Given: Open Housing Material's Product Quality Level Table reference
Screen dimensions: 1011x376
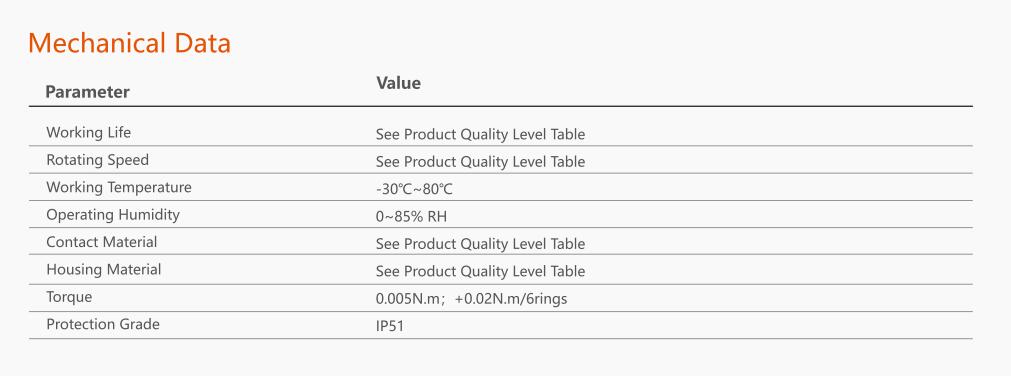Looking at the screenshot, I should point(495,271).
